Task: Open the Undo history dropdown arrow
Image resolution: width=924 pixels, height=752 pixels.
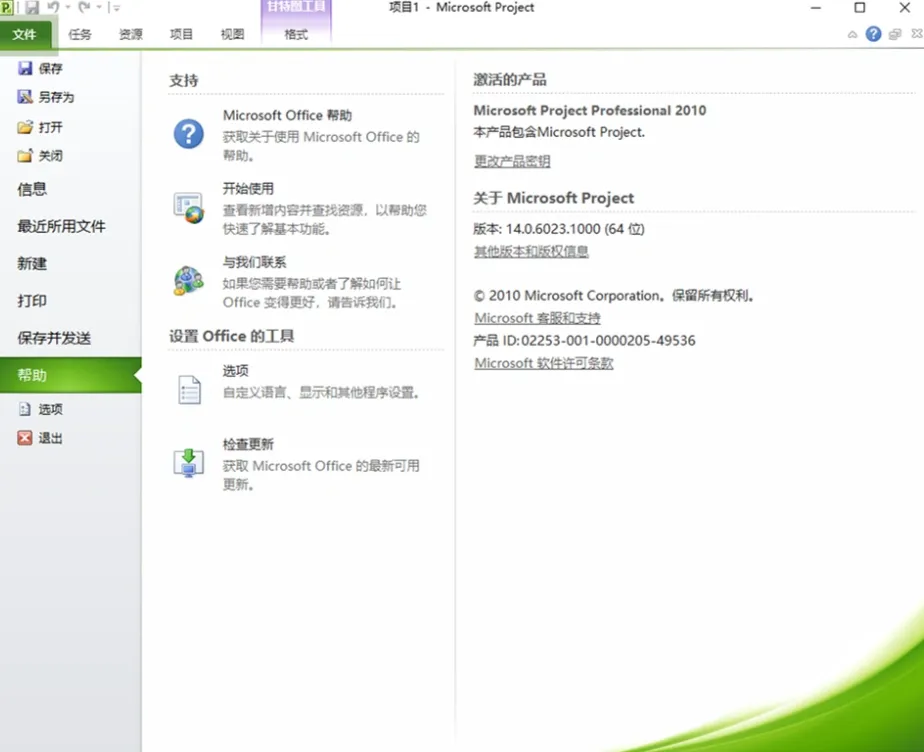Action: 68,8
